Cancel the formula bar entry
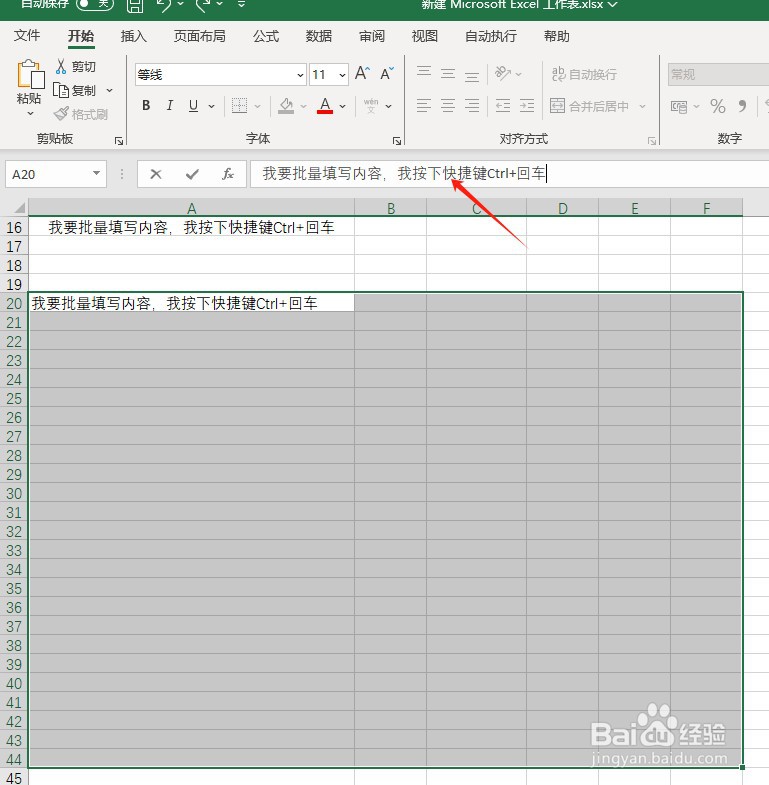 (156, 174)
